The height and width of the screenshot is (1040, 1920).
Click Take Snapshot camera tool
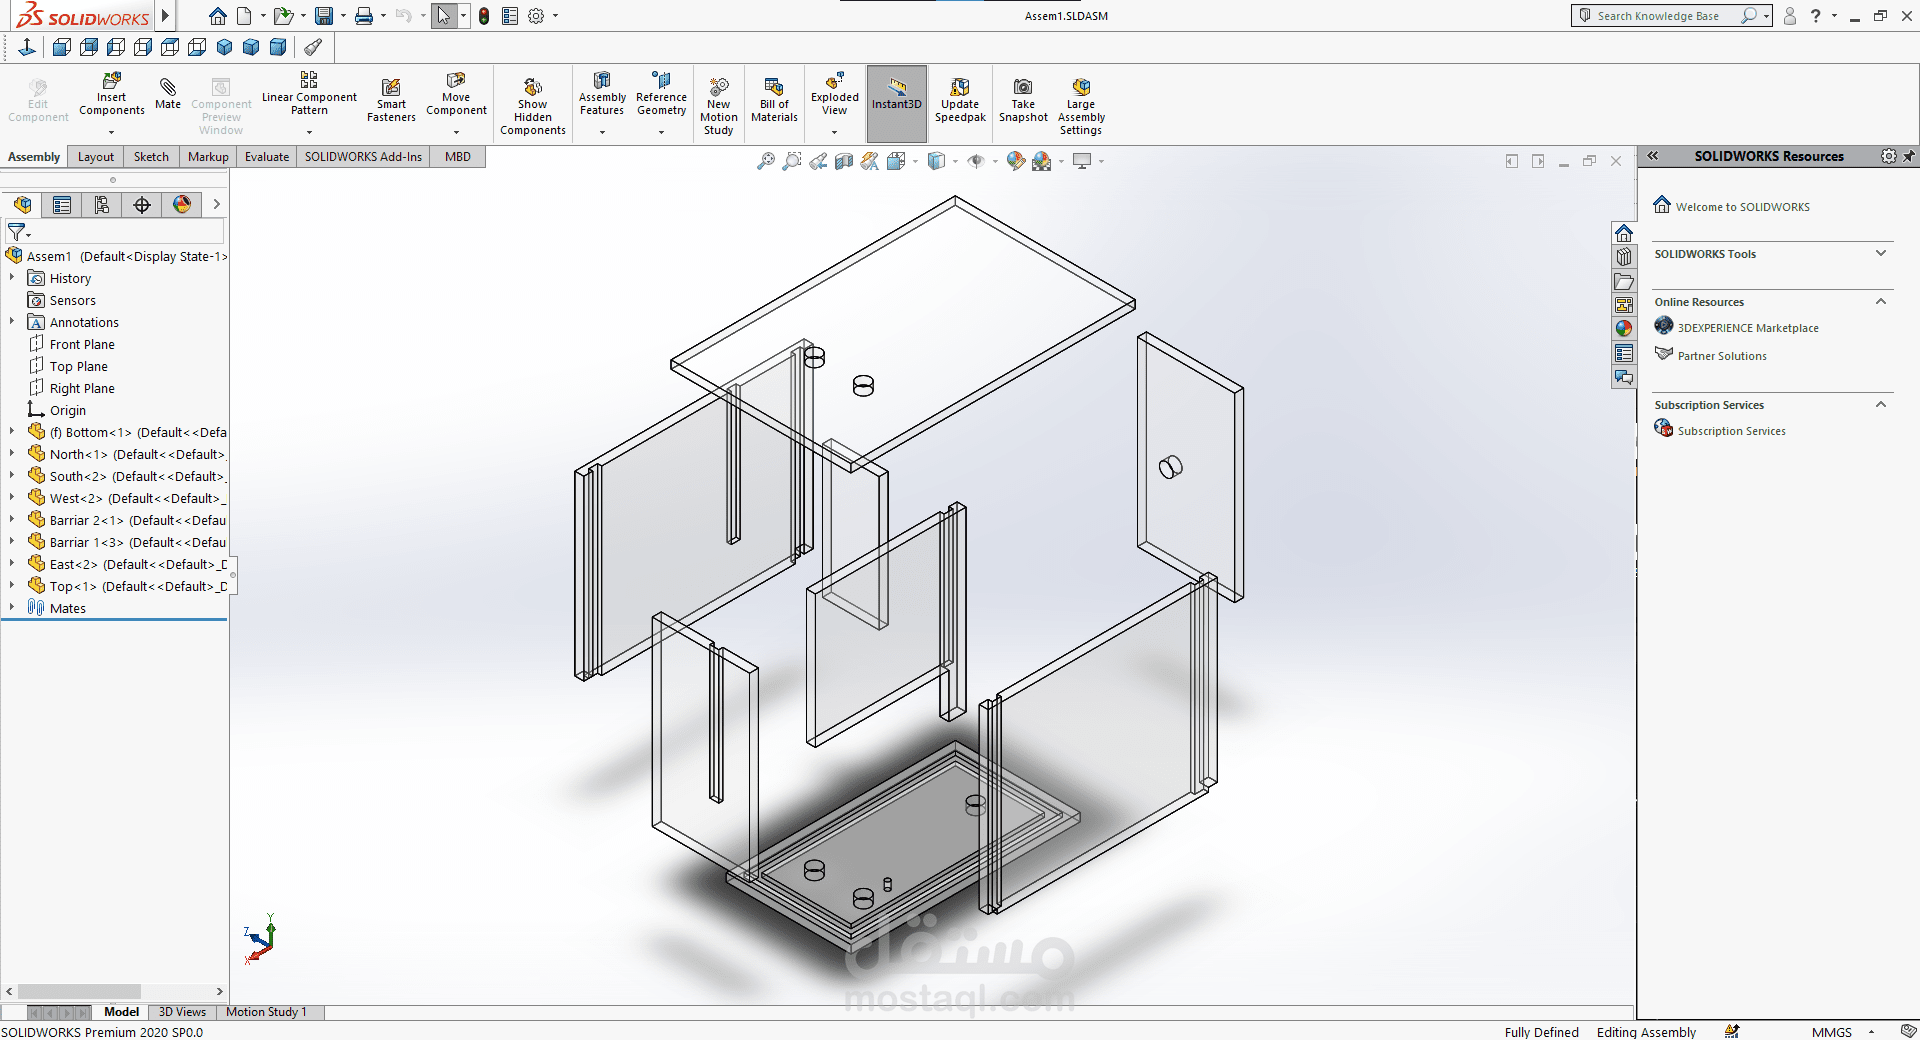point(1023,101)
